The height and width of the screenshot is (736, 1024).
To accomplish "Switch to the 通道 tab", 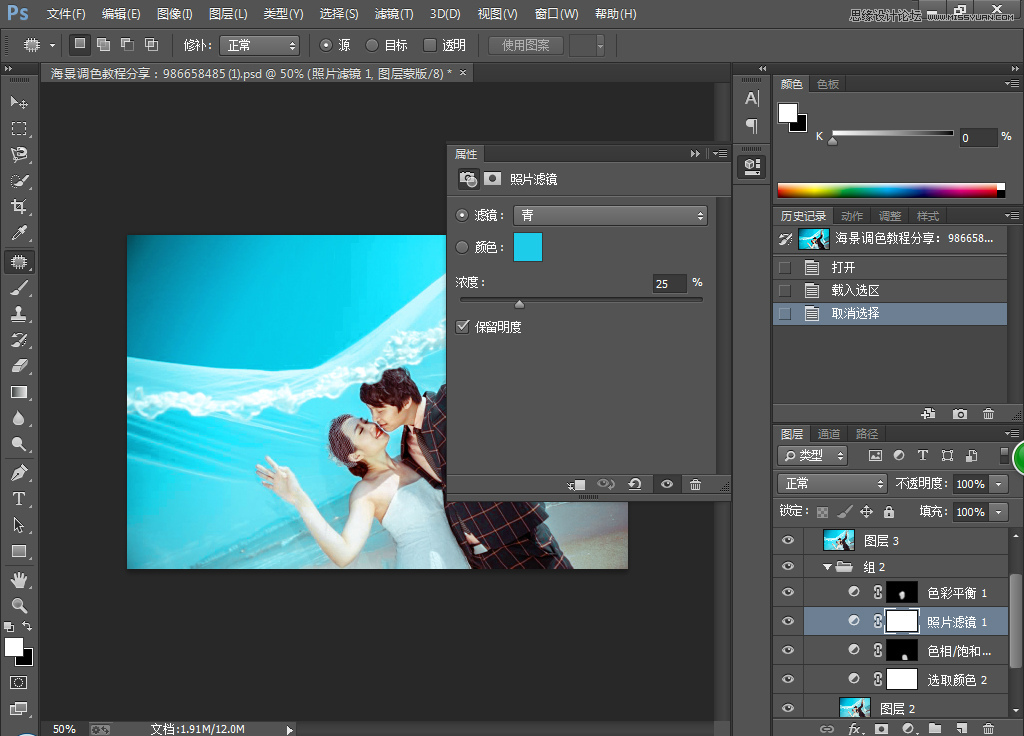I will click(x=828, y=434).
